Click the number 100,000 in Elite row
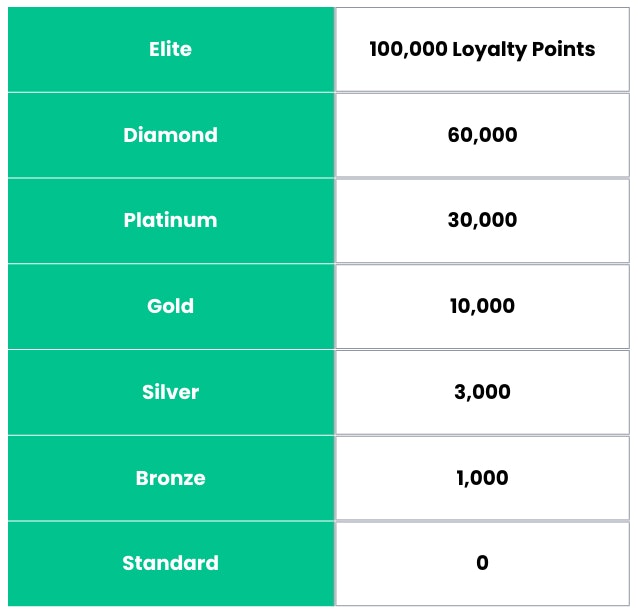The width and height of the screenshot is (638, 615). pyautogui.click(x=406, y=49)
